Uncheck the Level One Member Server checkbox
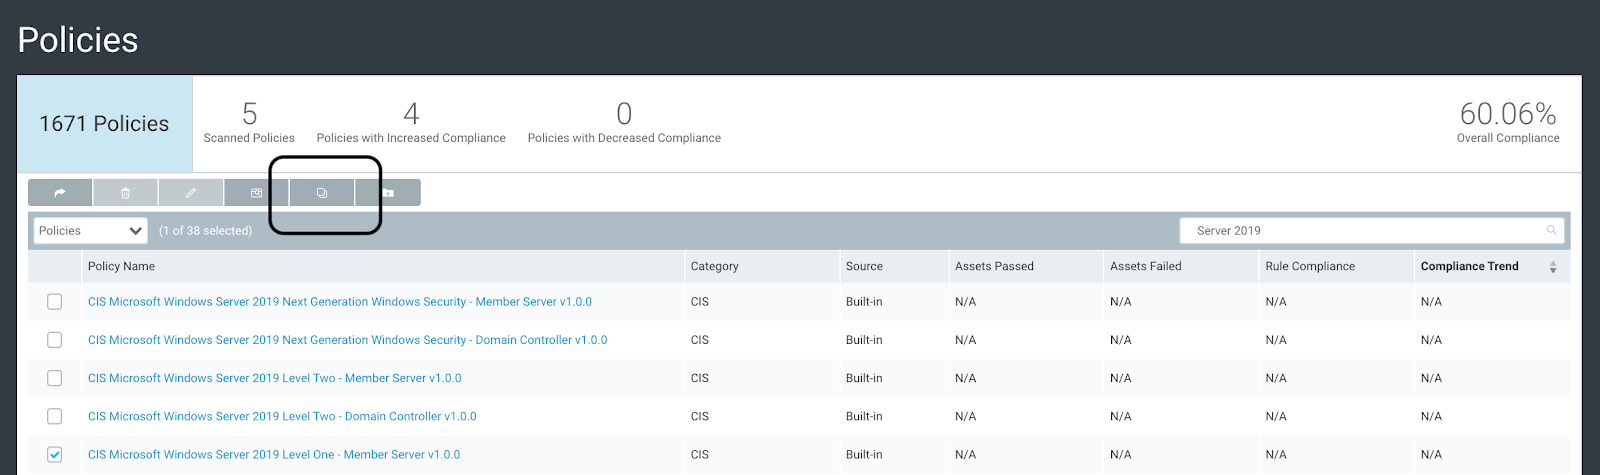Image resolution: width=1600 pixels, height=475 pixels. [55, 455]
